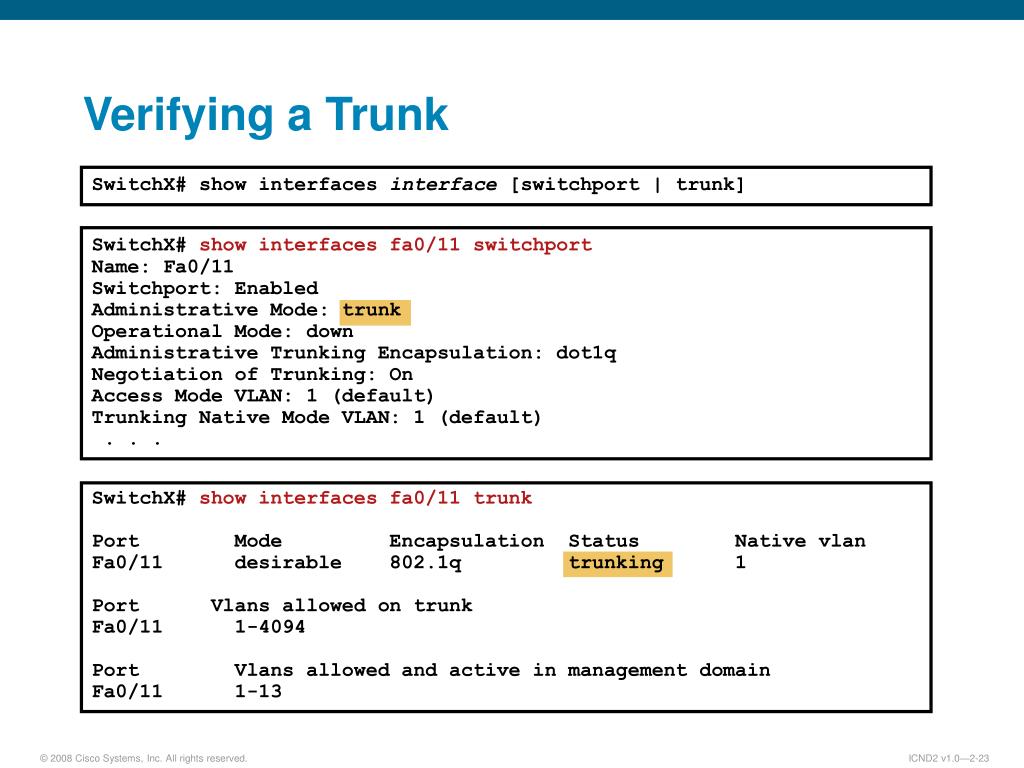Click the '1-13' active VLAN range

(x=258, y=692)
